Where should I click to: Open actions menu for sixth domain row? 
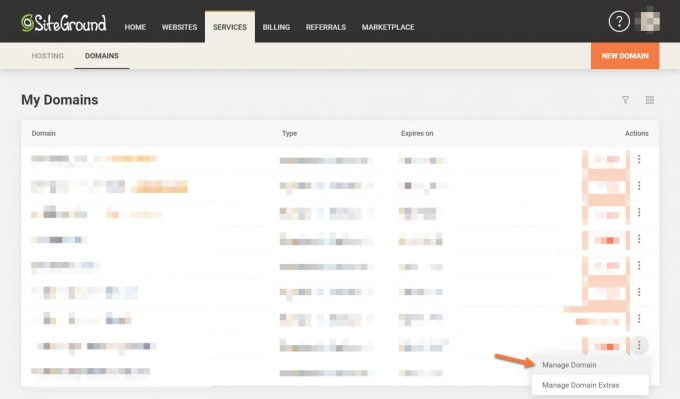point(639,292)
